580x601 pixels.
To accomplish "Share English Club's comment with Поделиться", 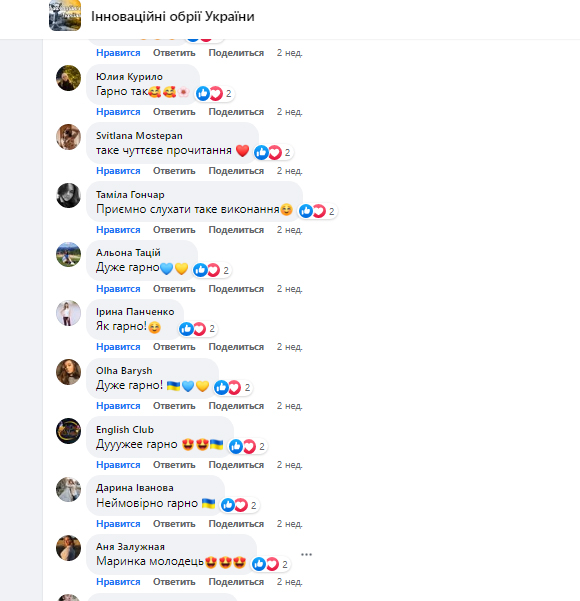I will point(236,465).
